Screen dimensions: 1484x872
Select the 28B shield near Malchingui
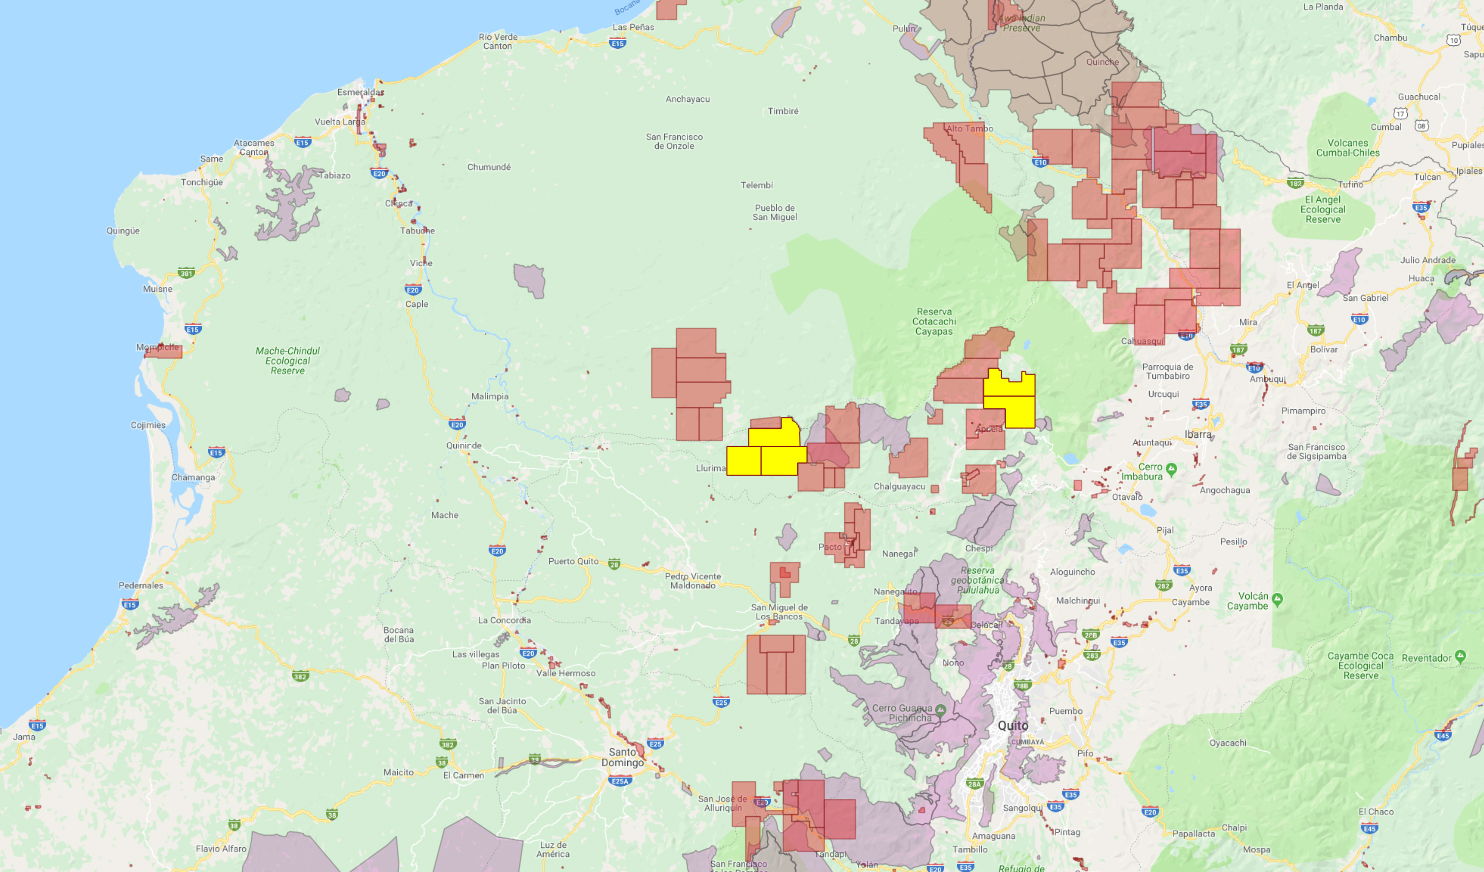1090,635
